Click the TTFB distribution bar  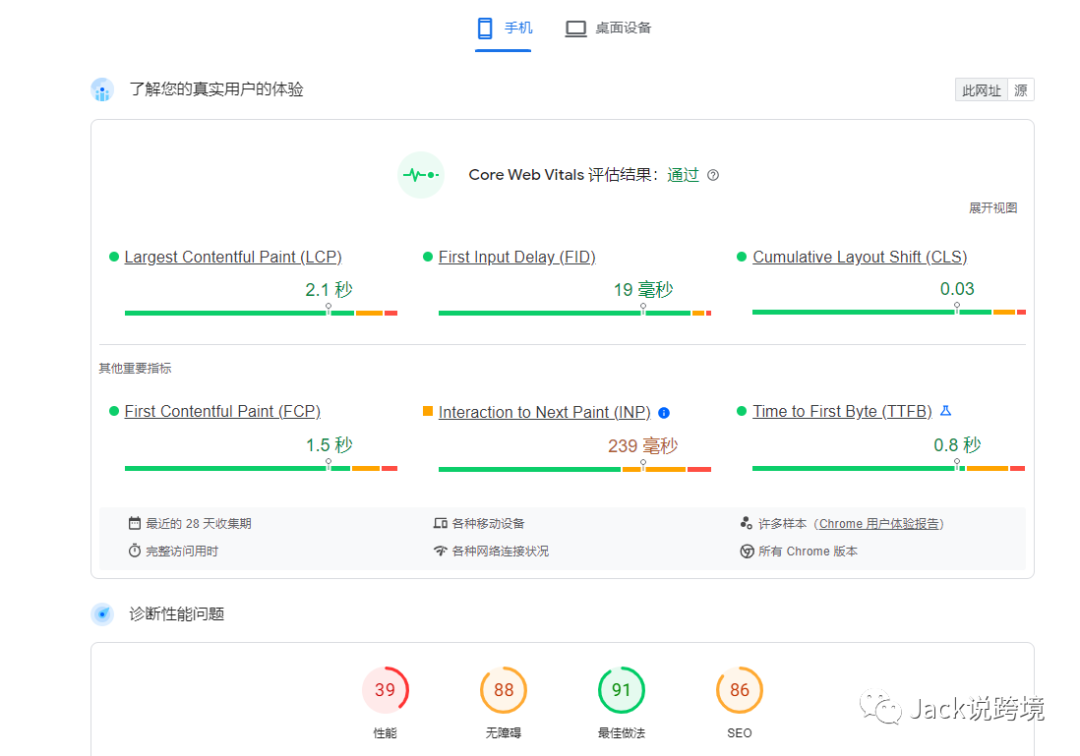point(889,468)
